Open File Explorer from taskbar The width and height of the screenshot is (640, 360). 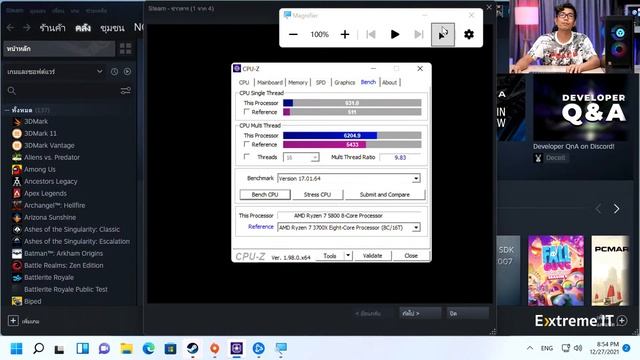pos(127,349)
